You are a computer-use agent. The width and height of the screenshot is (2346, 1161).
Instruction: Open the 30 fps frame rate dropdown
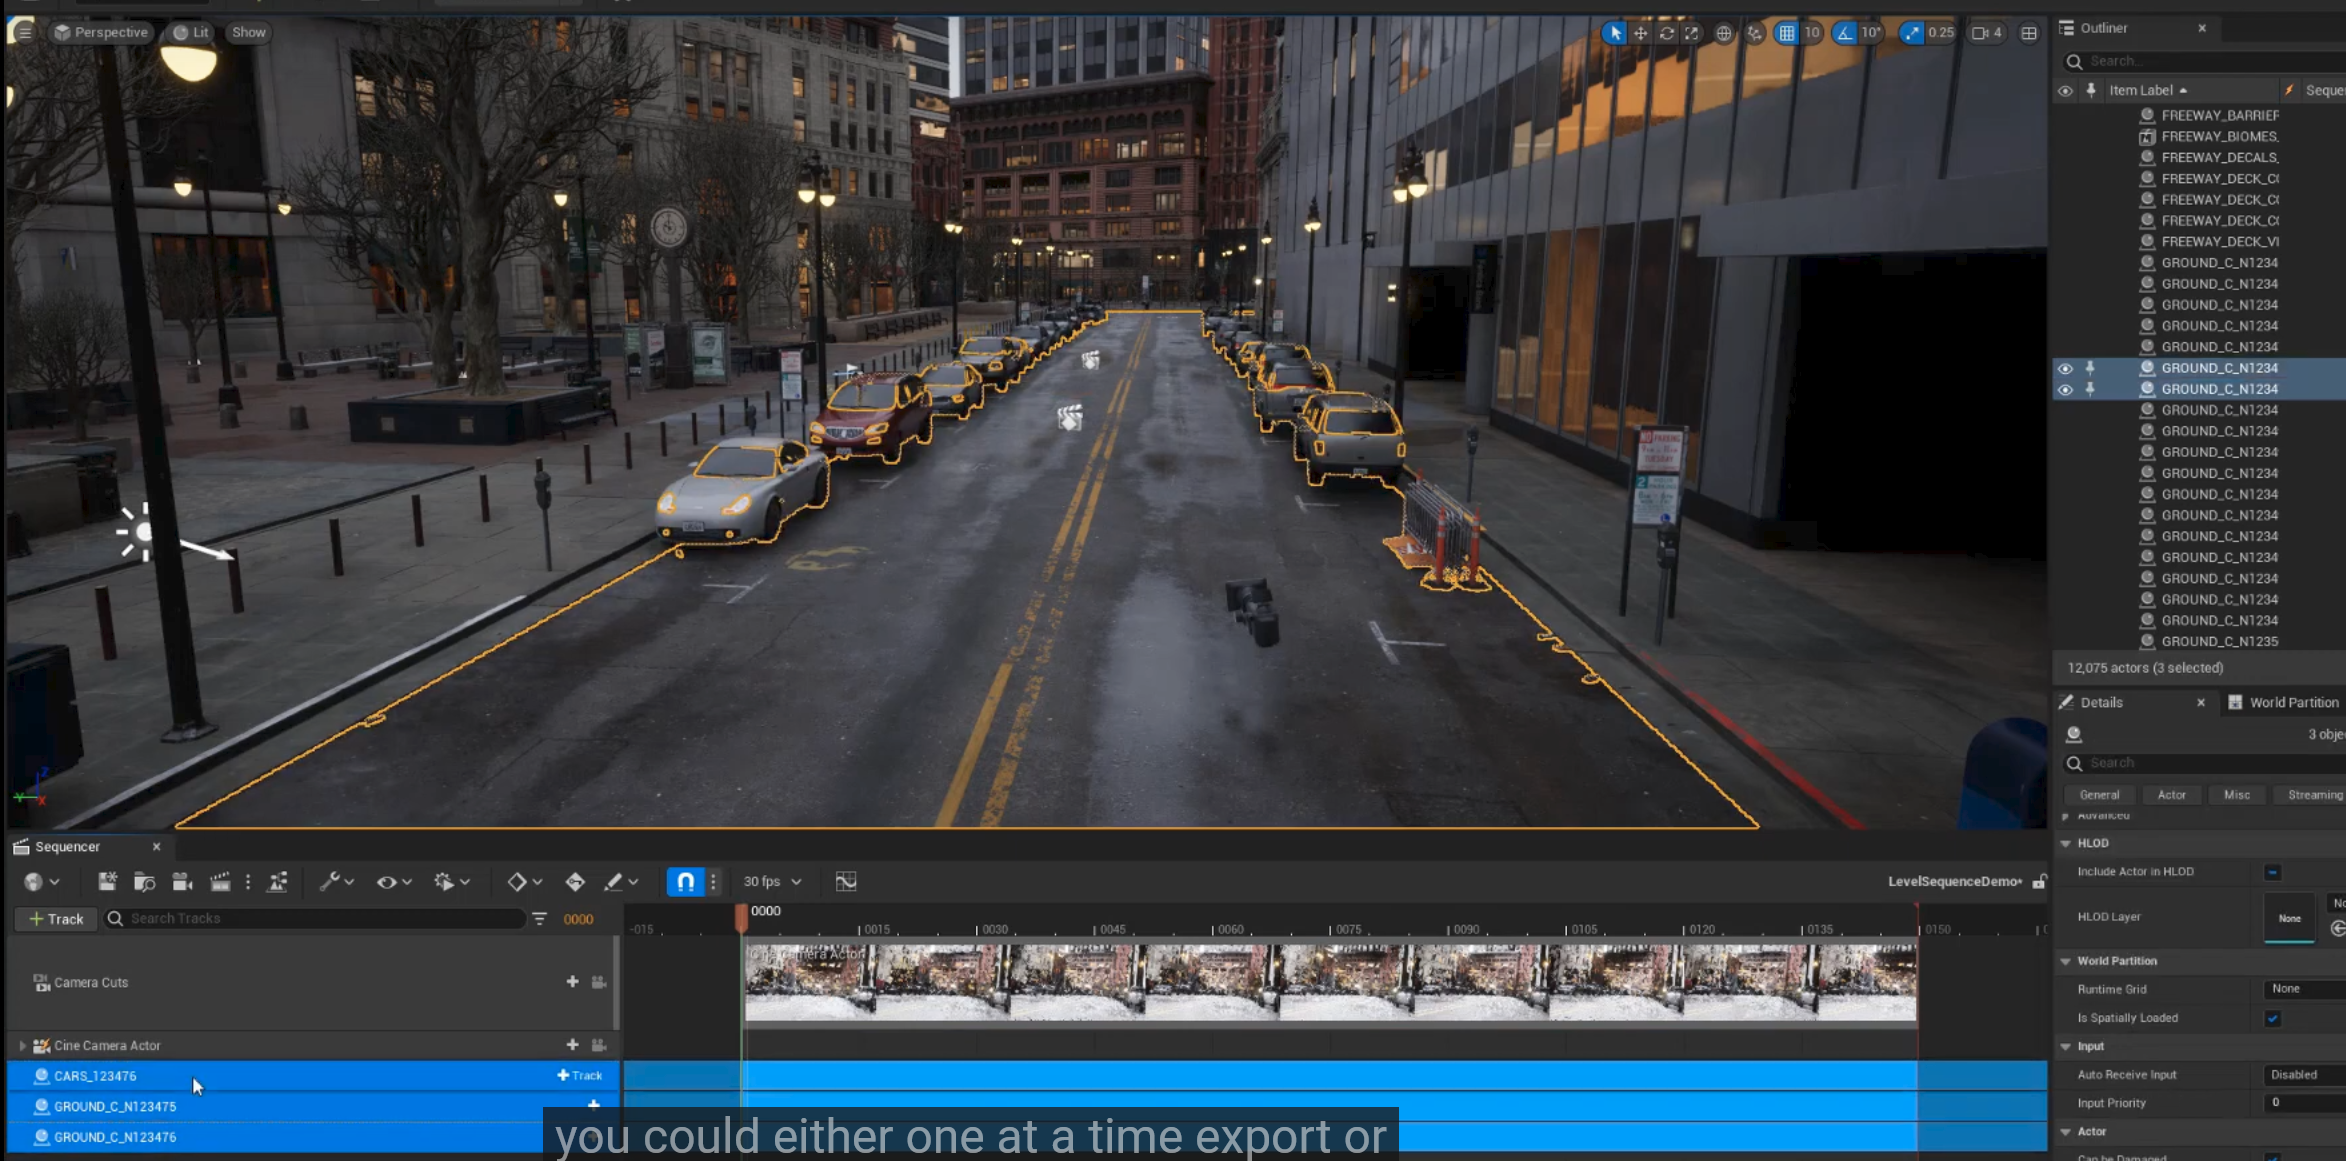point(772,881)
